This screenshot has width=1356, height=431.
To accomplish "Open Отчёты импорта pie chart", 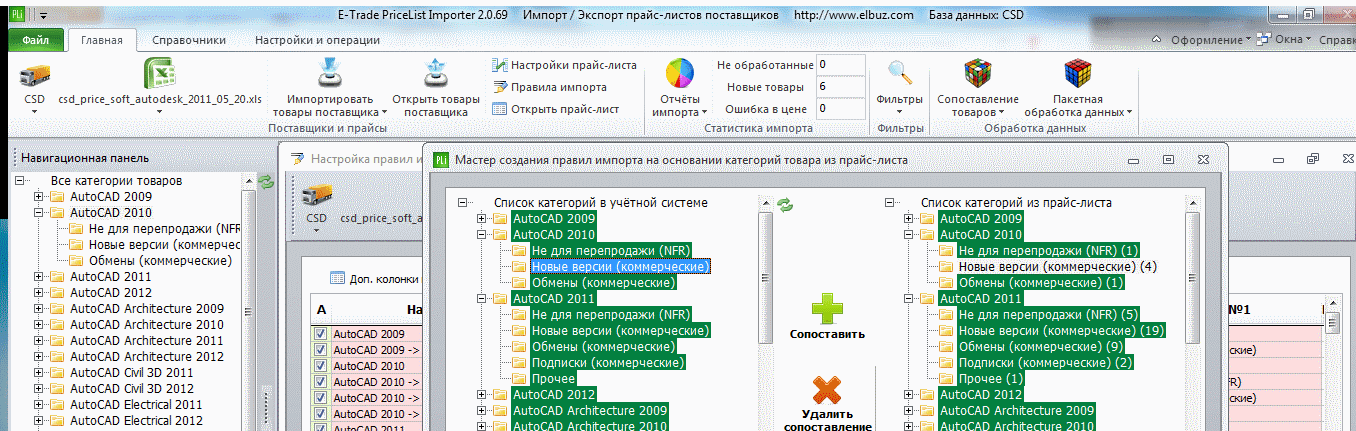I will coord(680,75).
